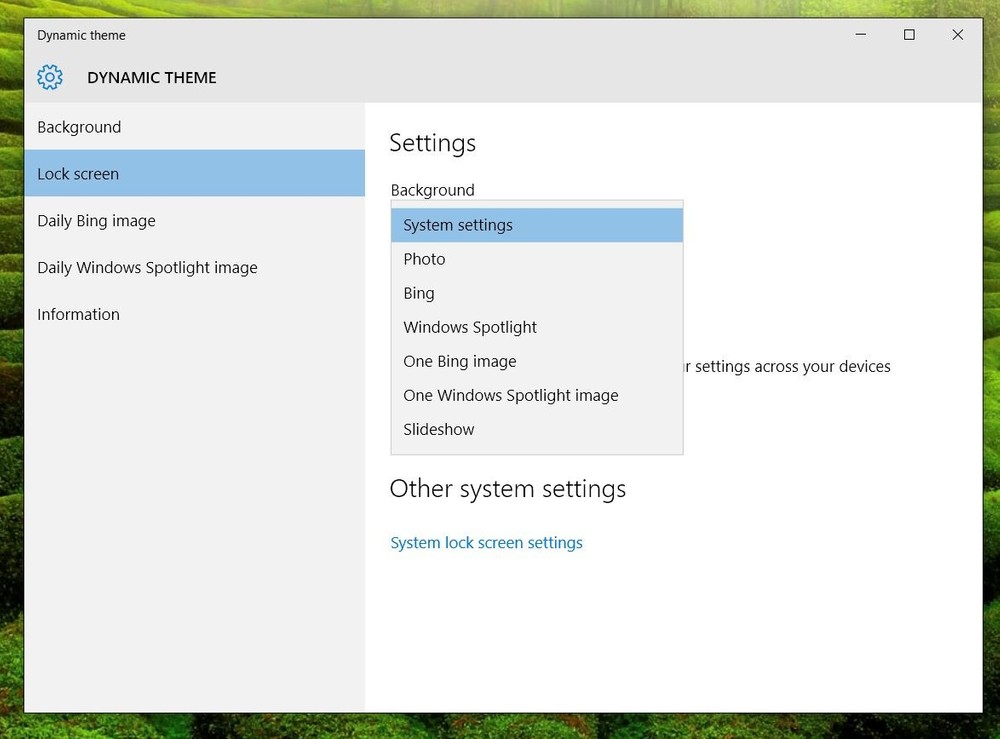Image resolution: width=1000 pixels, height=739 pixels.
Task: Pick Photo option in background dropdown
Action: (424, 259)
